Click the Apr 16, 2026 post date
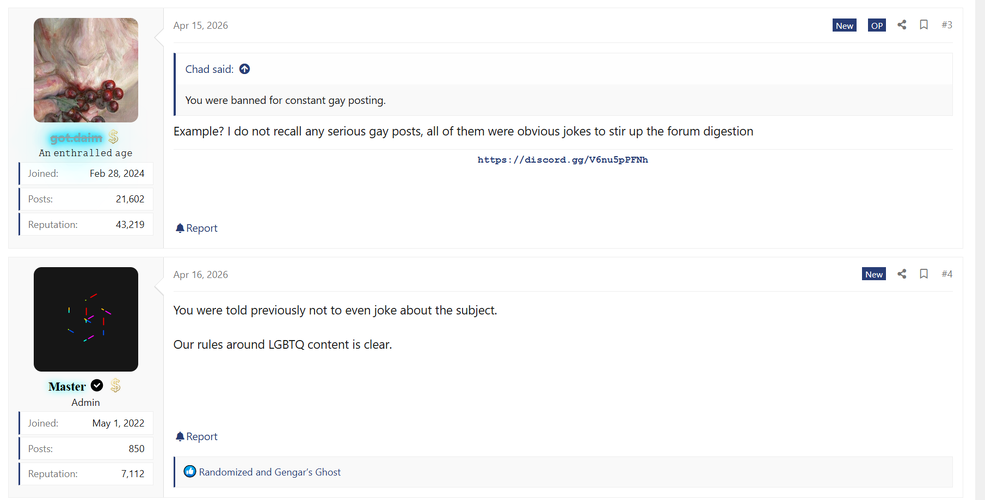 click(200, 274)
